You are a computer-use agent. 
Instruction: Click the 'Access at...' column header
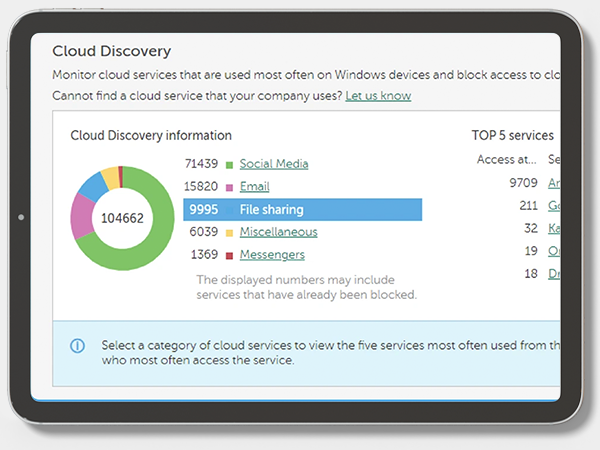coord(506,160)
